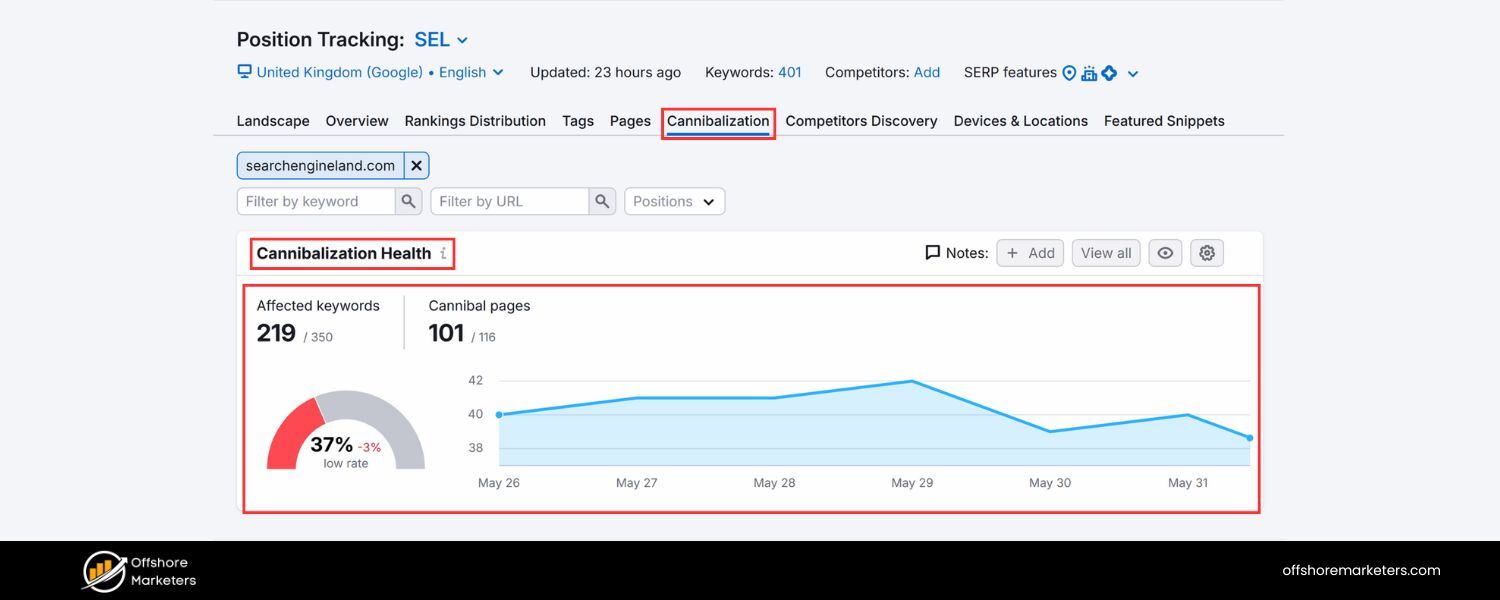Click the local pack SERP feature icon
The image size is (1500, 600).
point(1069,72)
